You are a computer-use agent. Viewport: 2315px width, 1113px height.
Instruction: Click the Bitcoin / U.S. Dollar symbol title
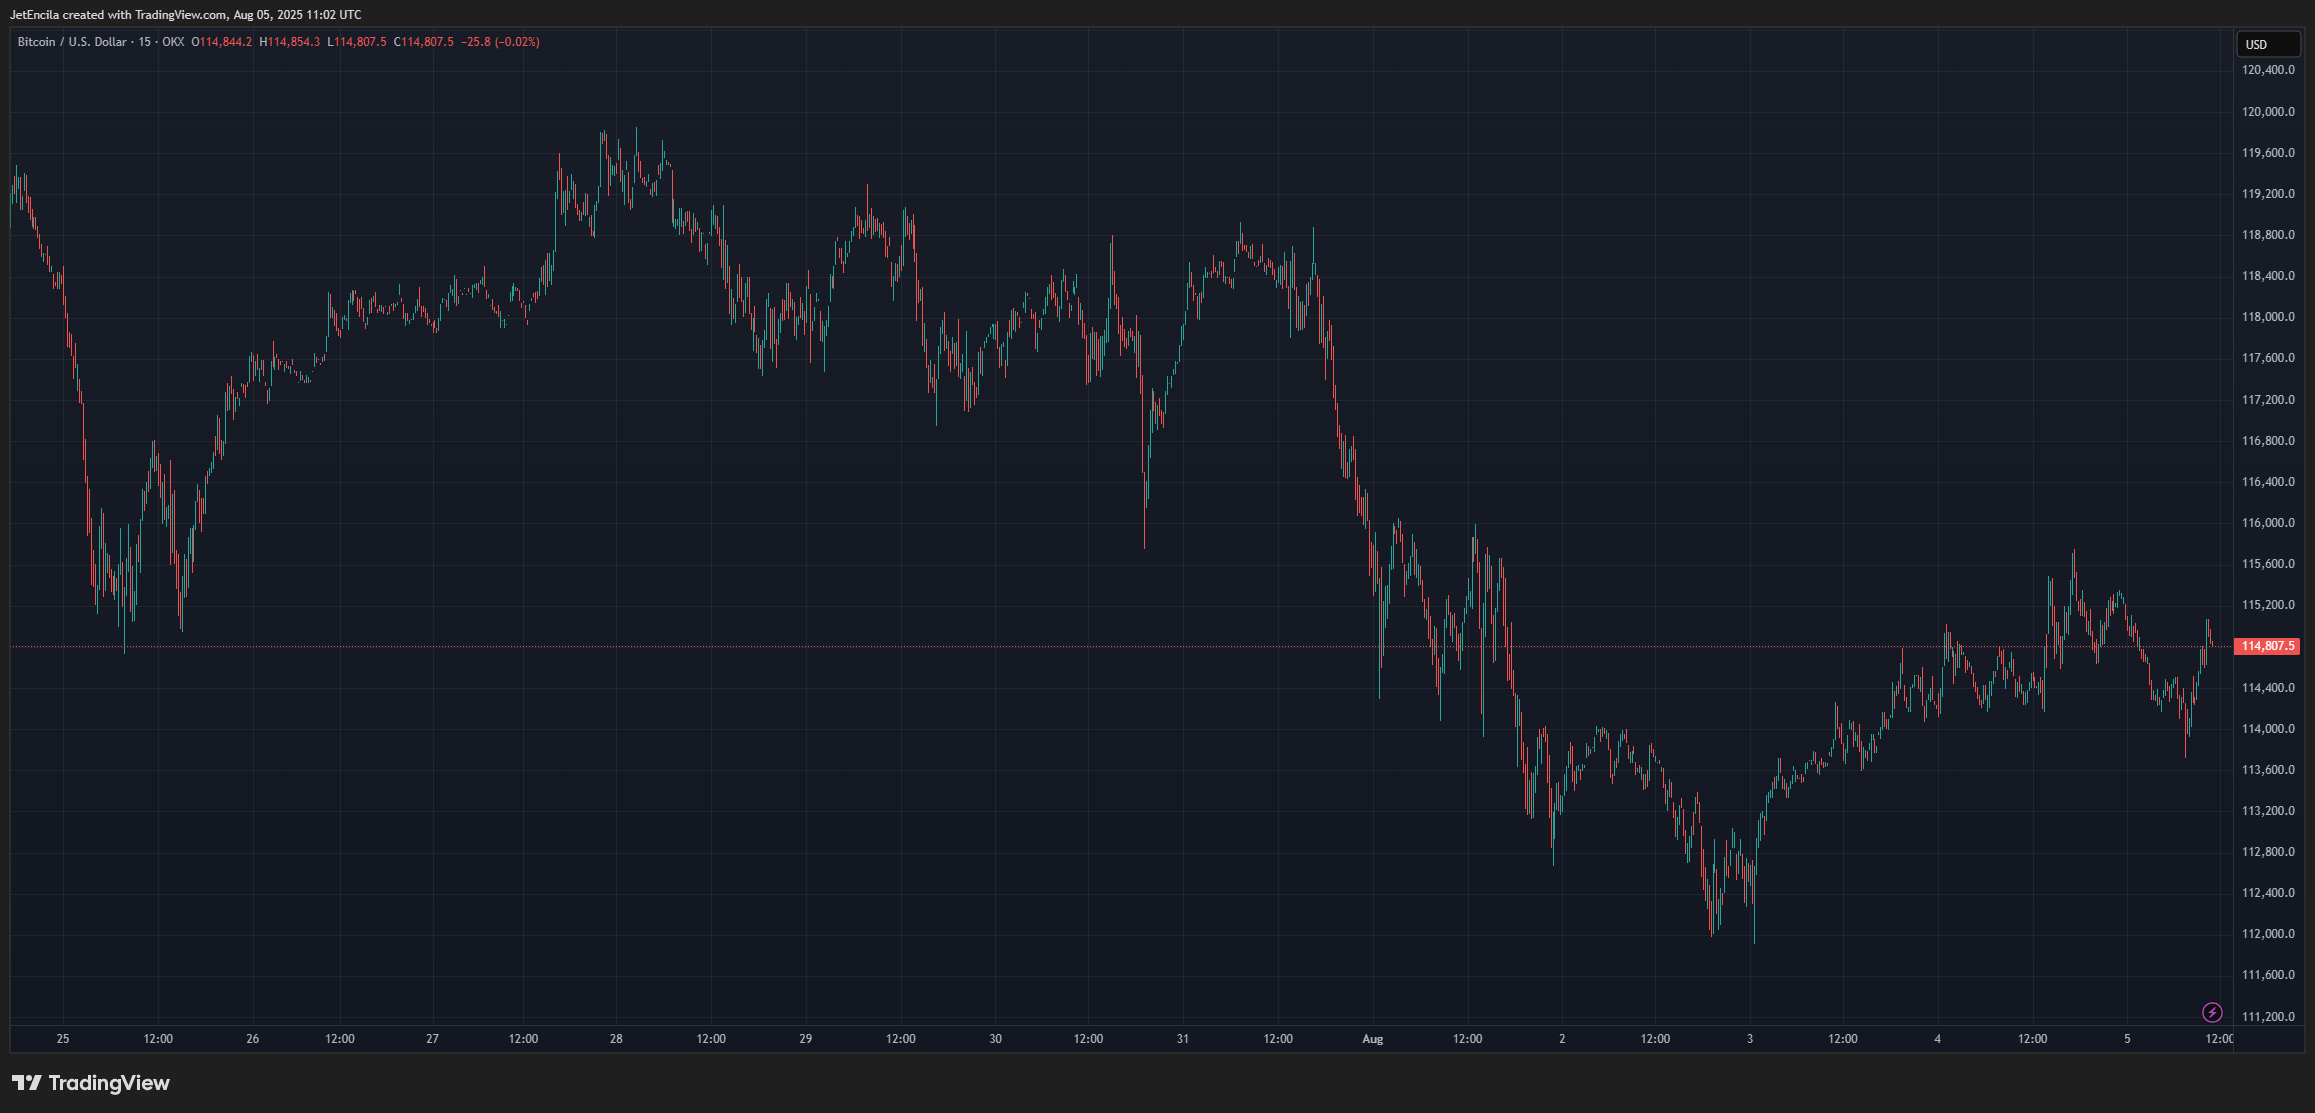(72, 42)
